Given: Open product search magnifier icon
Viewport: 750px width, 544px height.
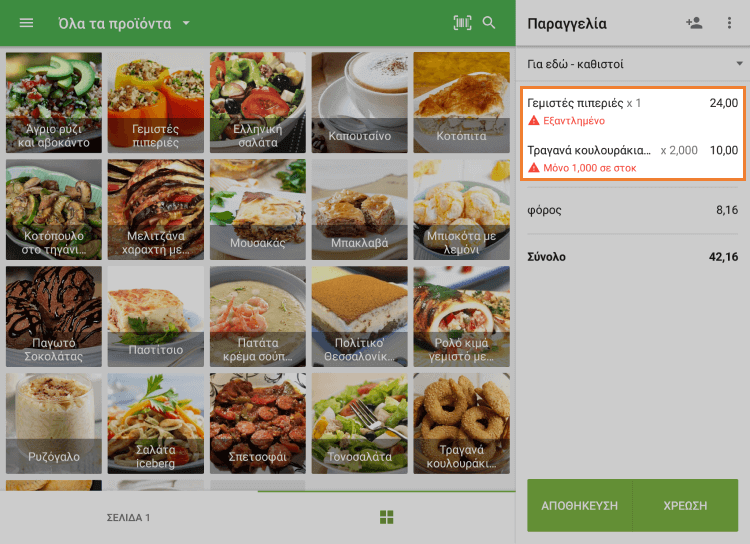Looking at the screenshot, I should click(x=489, y=22).
